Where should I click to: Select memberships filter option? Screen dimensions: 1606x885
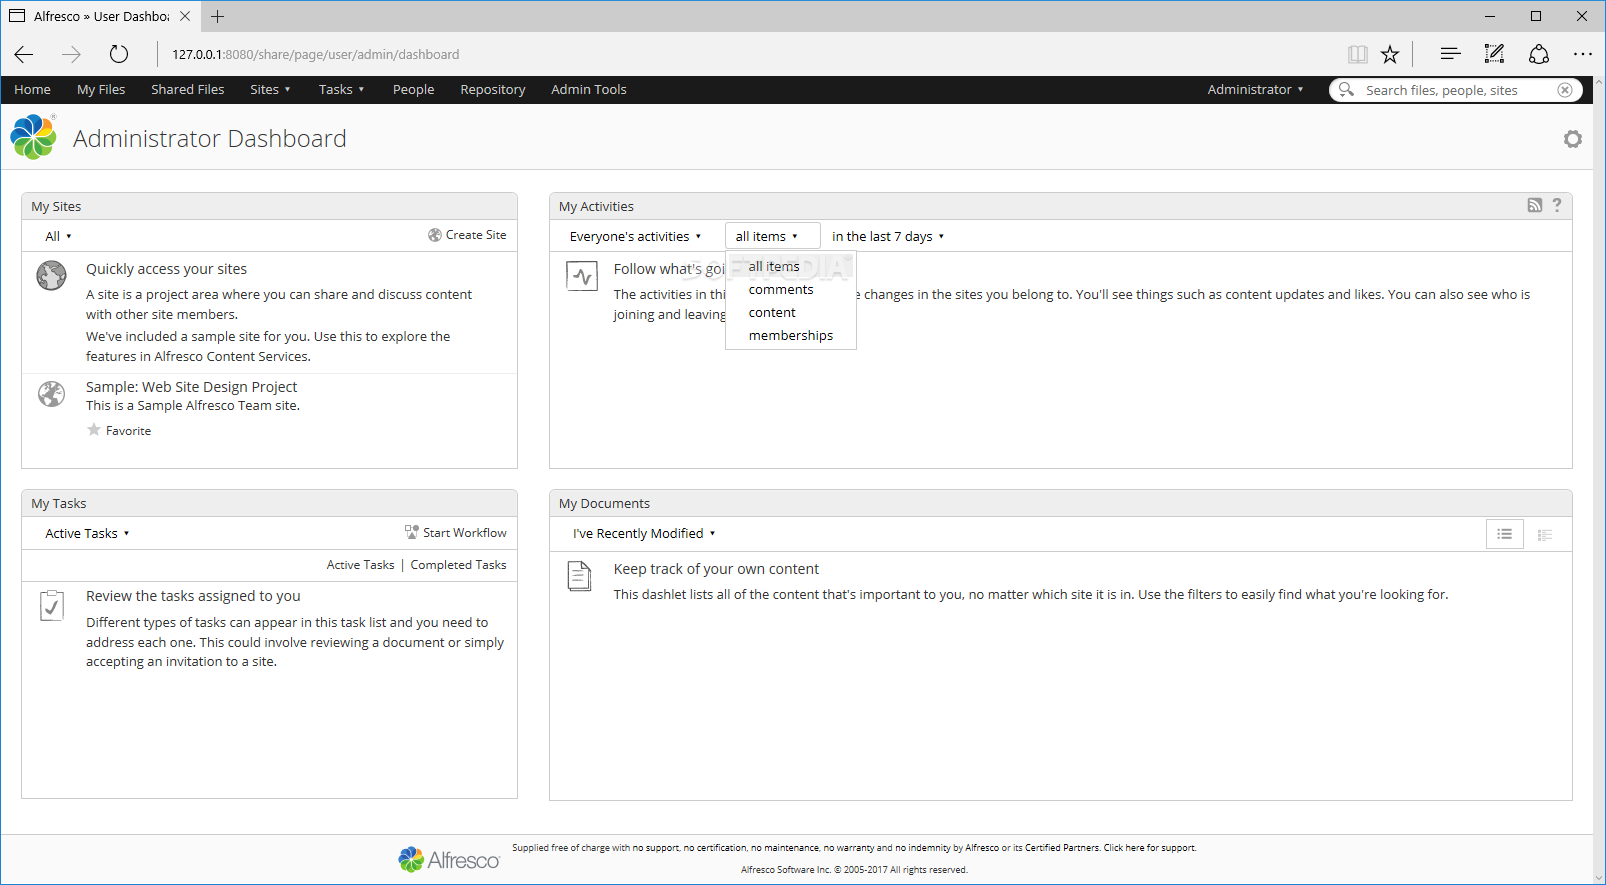click(790, 335)
